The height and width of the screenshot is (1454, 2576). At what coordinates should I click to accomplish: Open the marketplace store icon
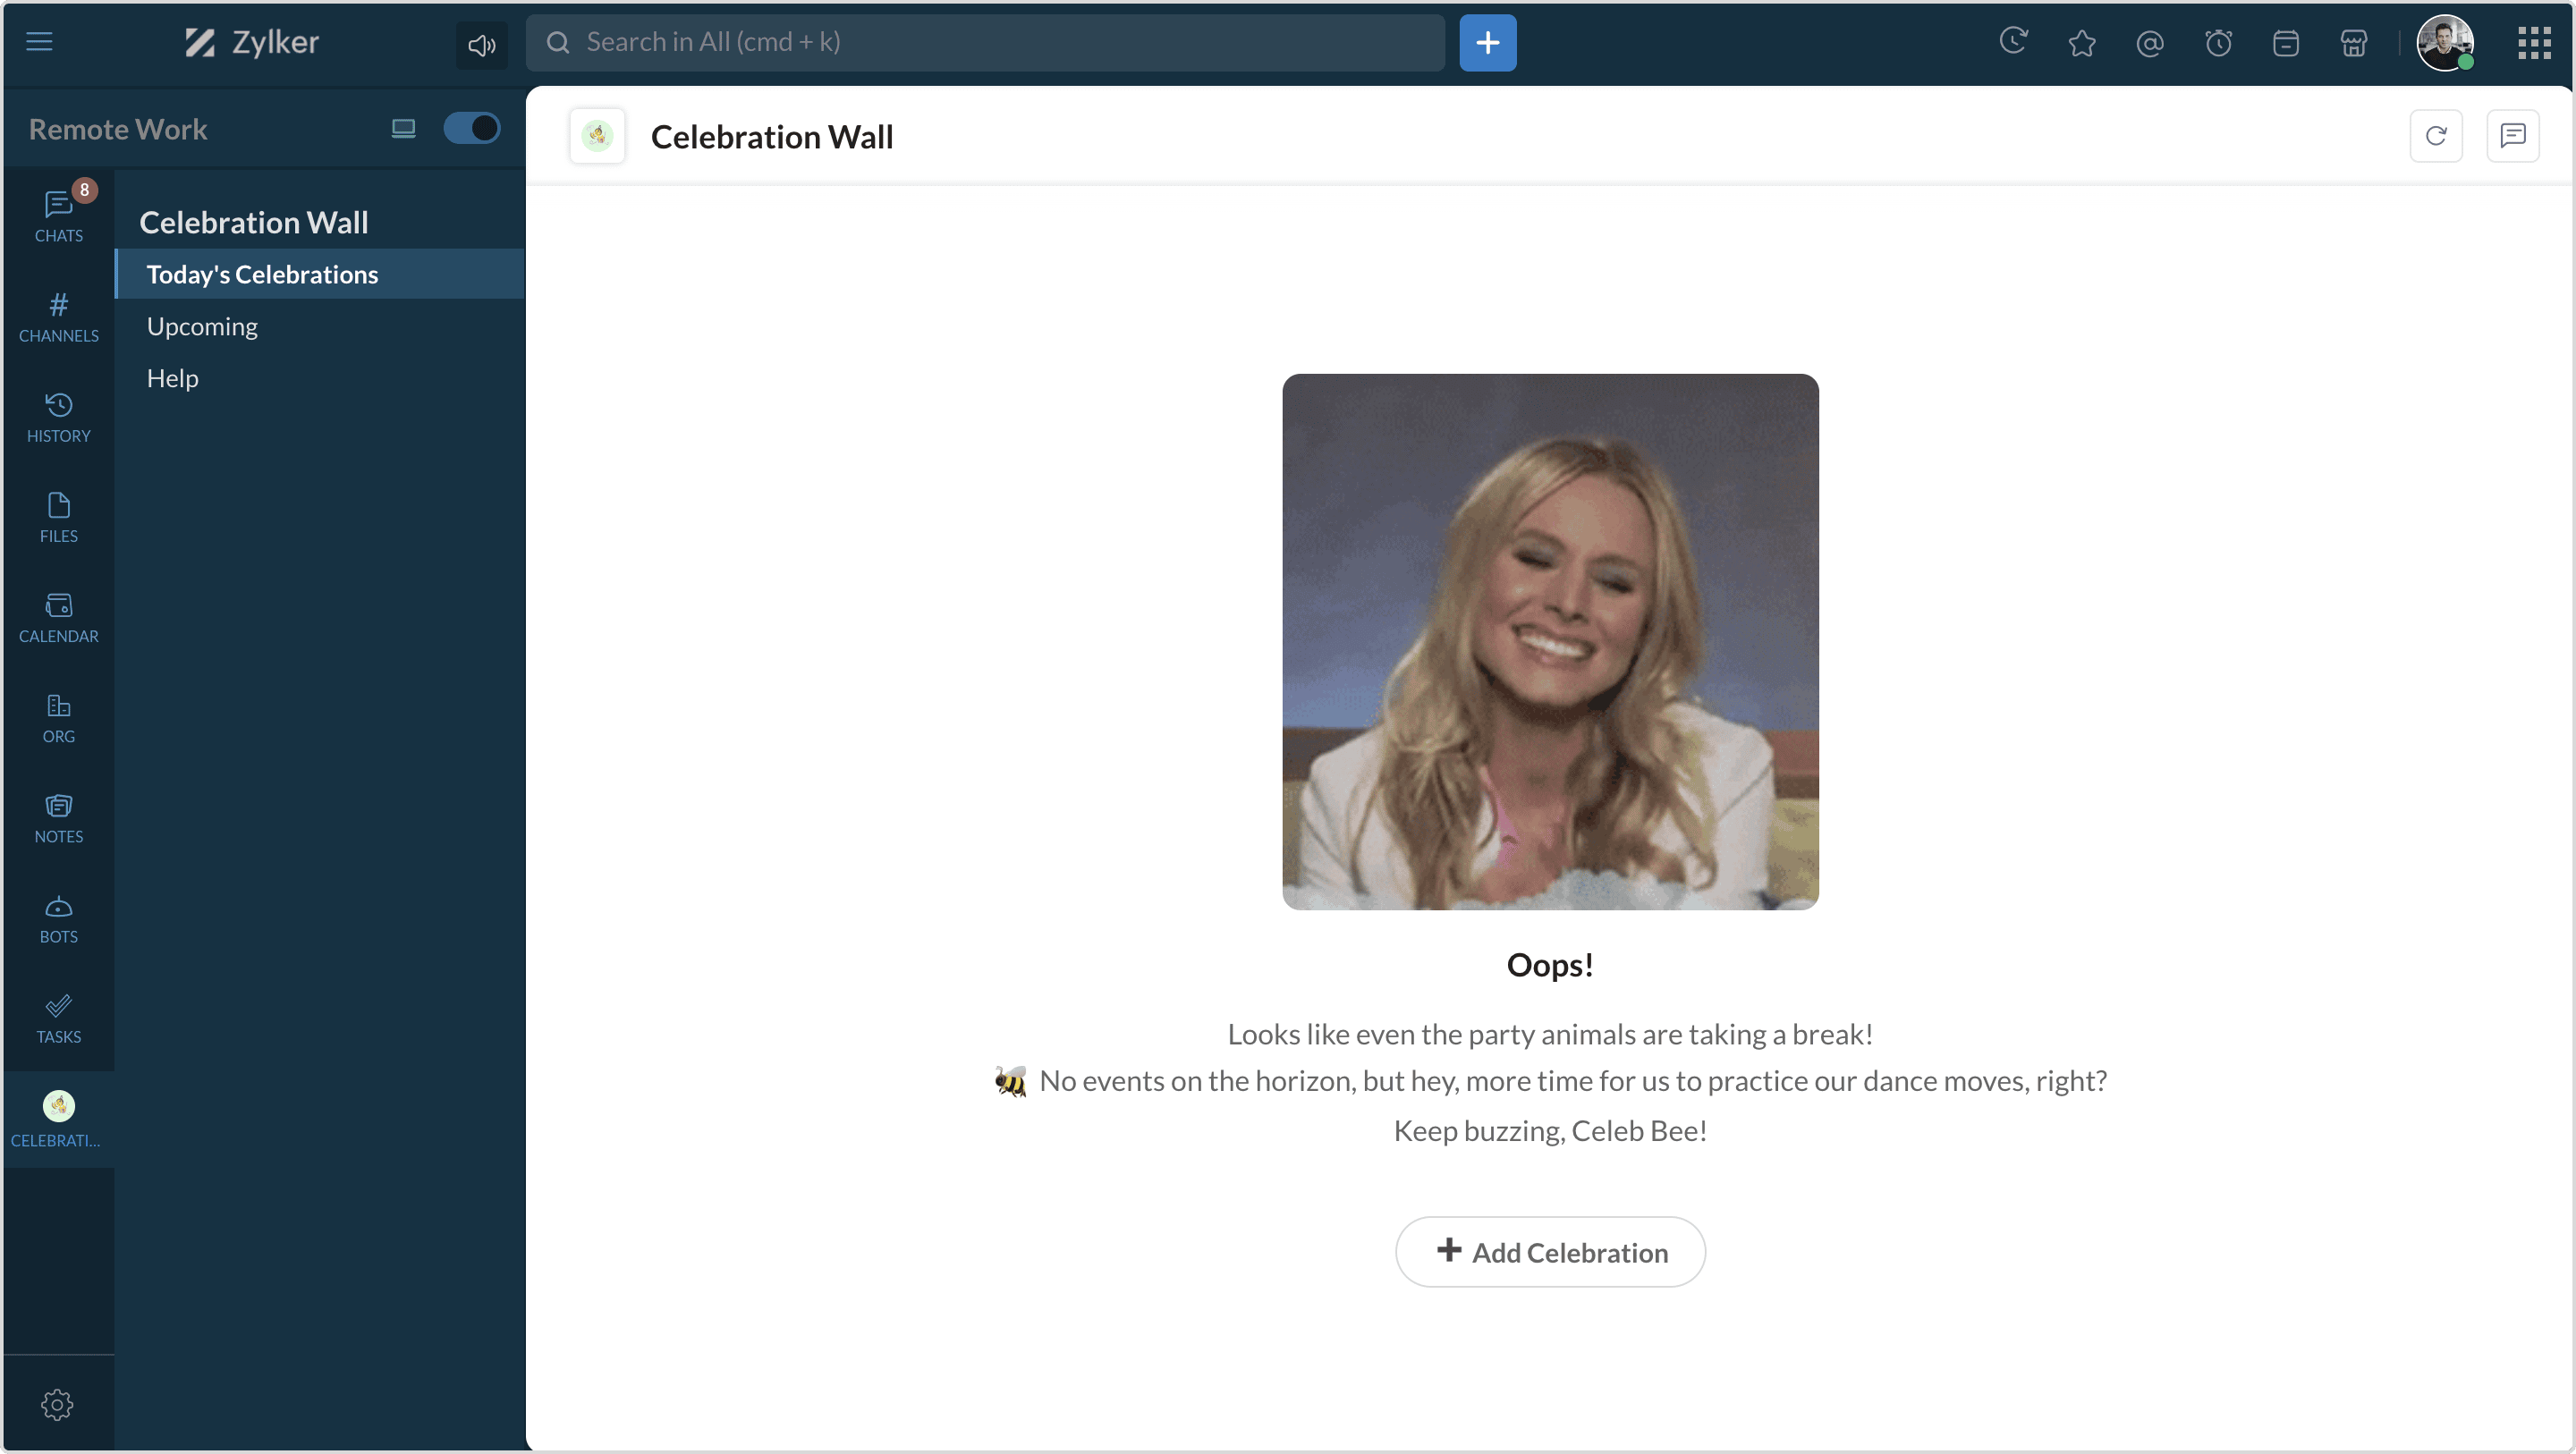[x=2354, y=43]
